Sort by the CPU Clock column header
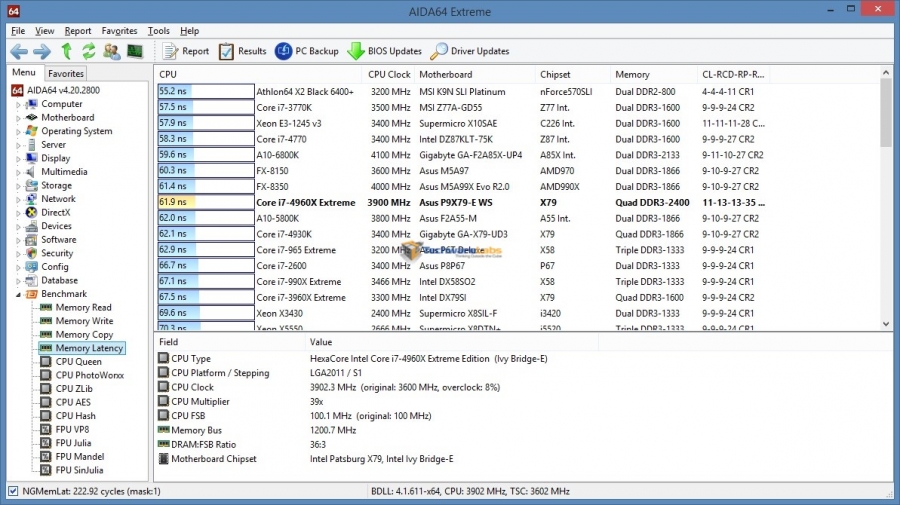The image size is (900, 505). 389,75
